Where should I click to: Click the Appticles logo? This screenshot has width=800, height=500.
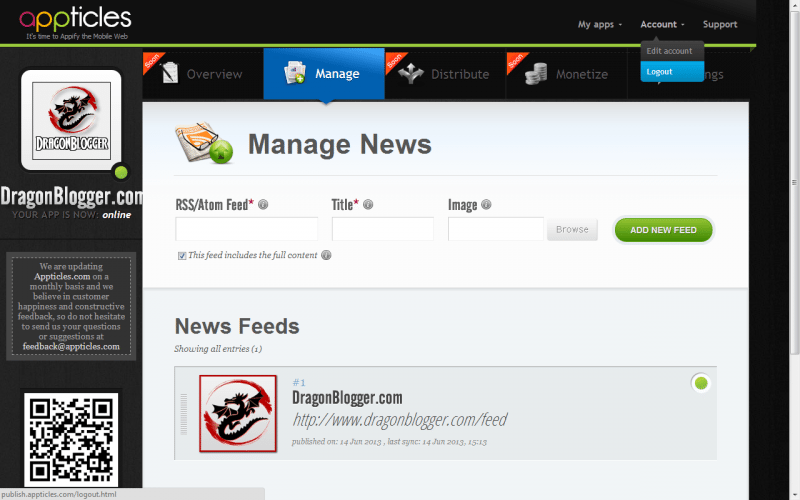coord(76,22)
